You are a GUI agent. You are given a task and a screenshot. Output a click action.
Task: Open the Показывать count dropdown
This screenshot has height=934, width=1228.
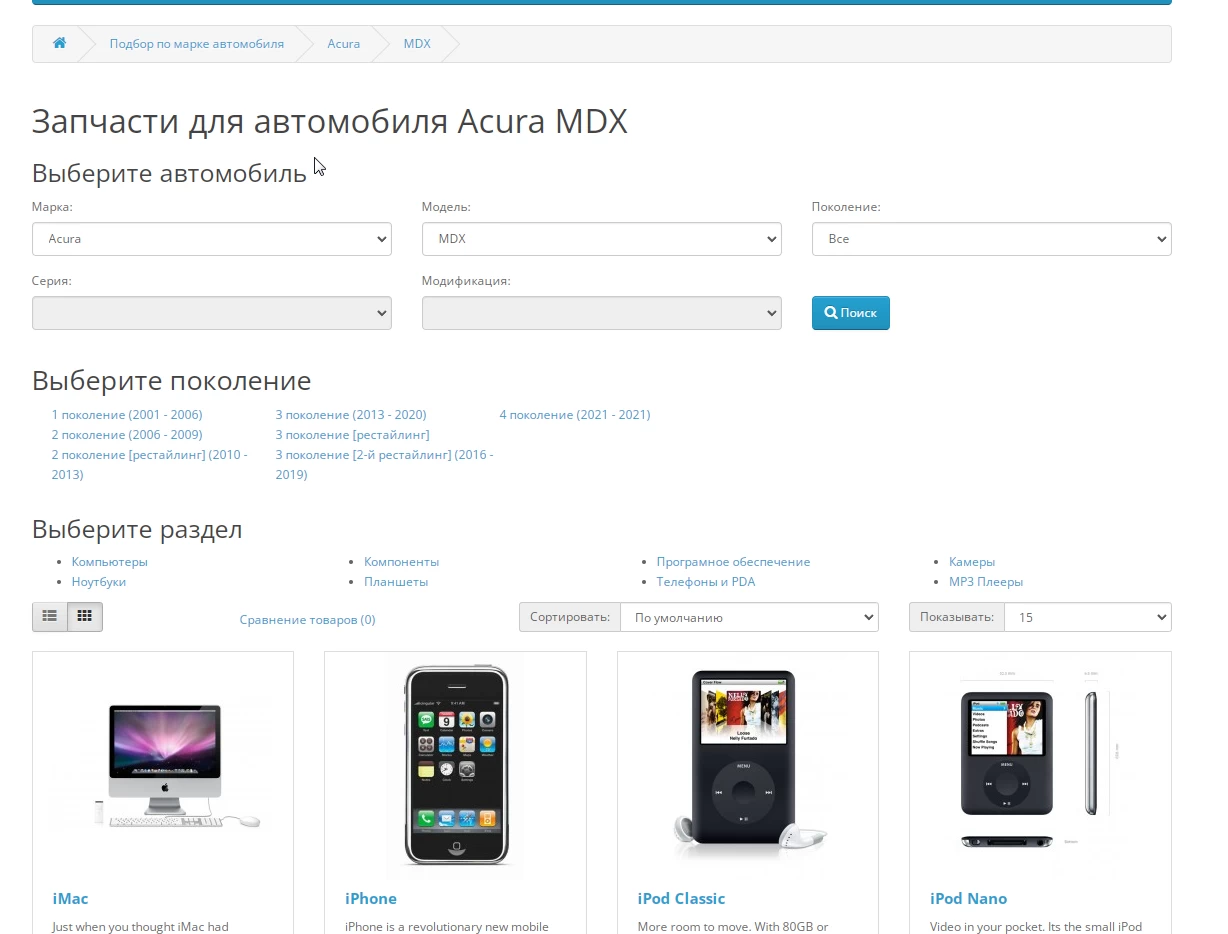click(1087, 617)
